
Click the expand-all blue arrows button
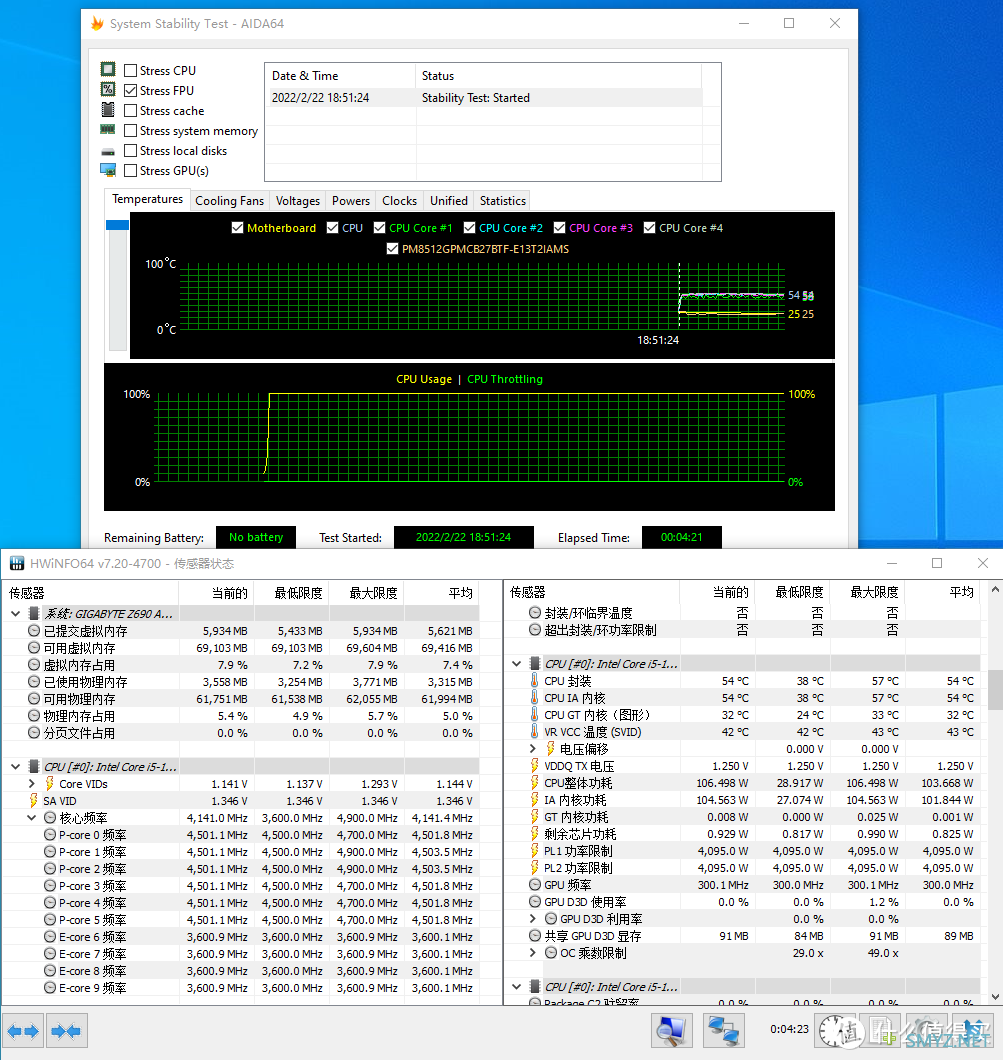pyautogui.click(x=23, y=1031)
